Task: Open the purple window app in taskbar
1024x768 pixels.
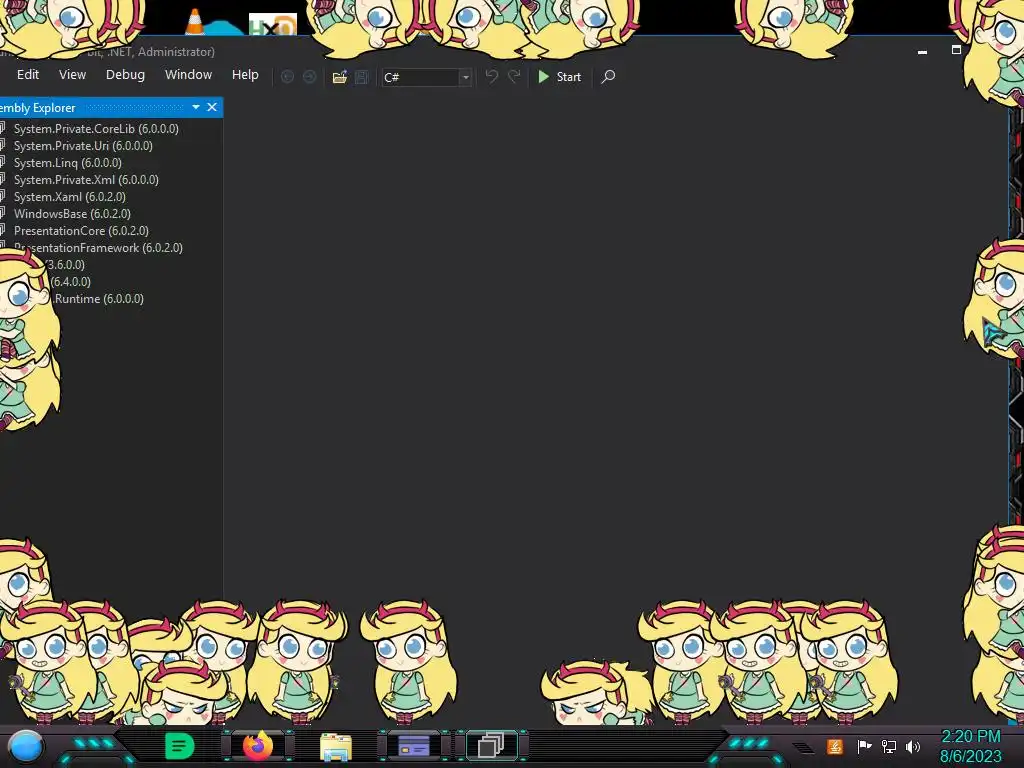Action: pyautogui.click(x=413, y=745)
